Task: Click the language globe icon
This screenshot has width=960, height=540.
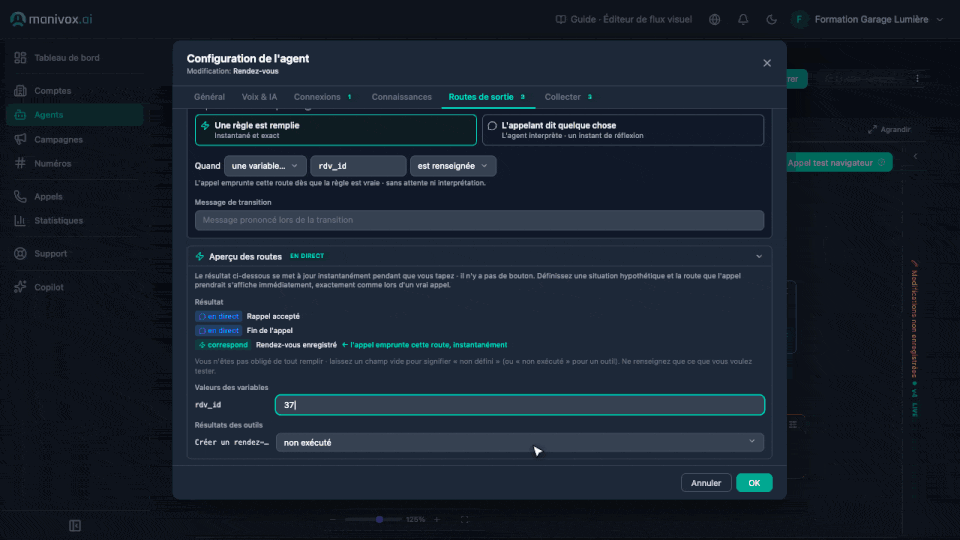Action: click(714, 20)
